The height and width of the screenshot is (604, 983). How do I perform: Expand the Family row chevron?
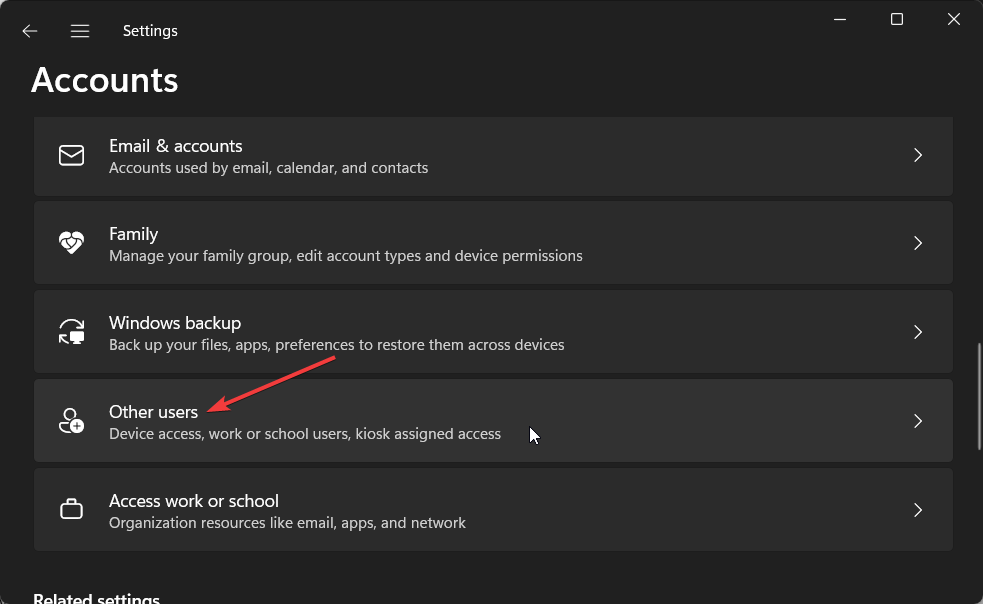(x=918, y=243)
